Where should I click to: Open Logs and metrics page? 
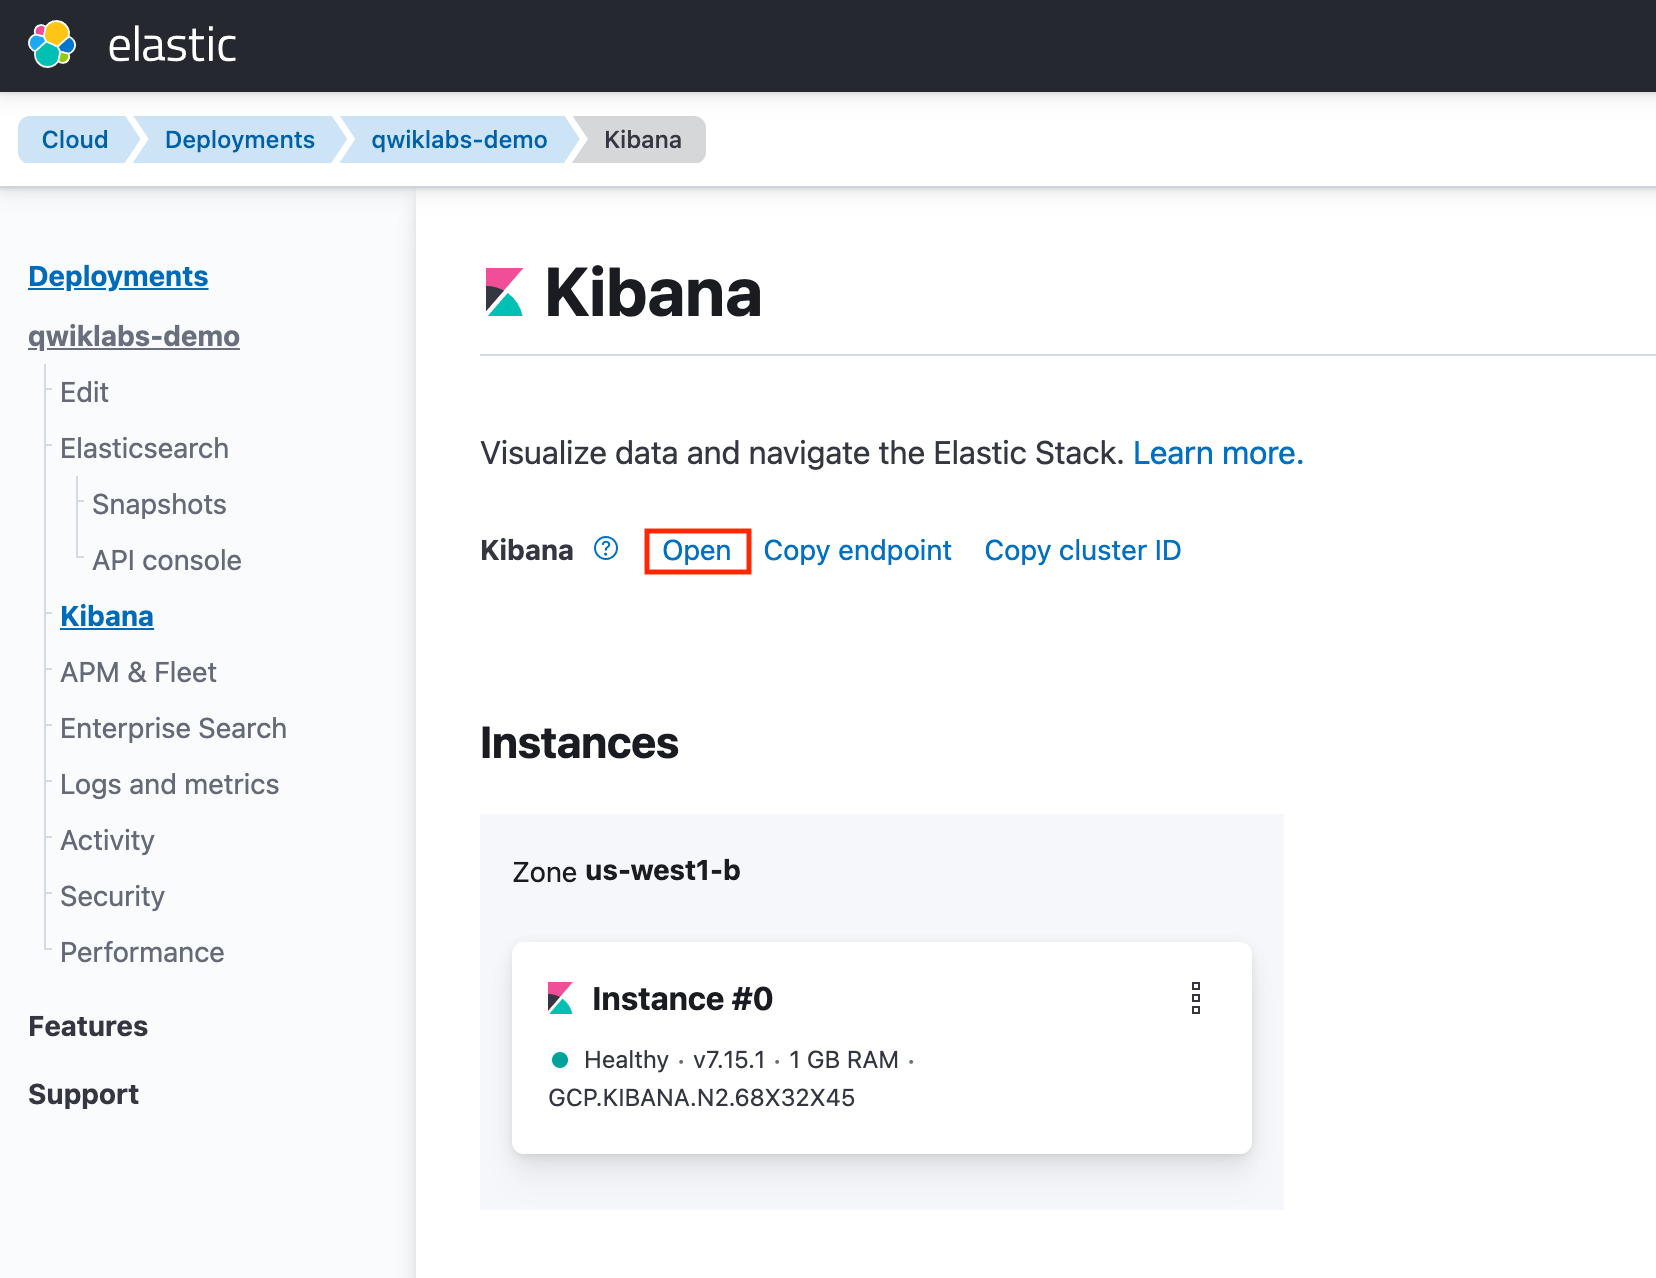[x=169, y=785]
